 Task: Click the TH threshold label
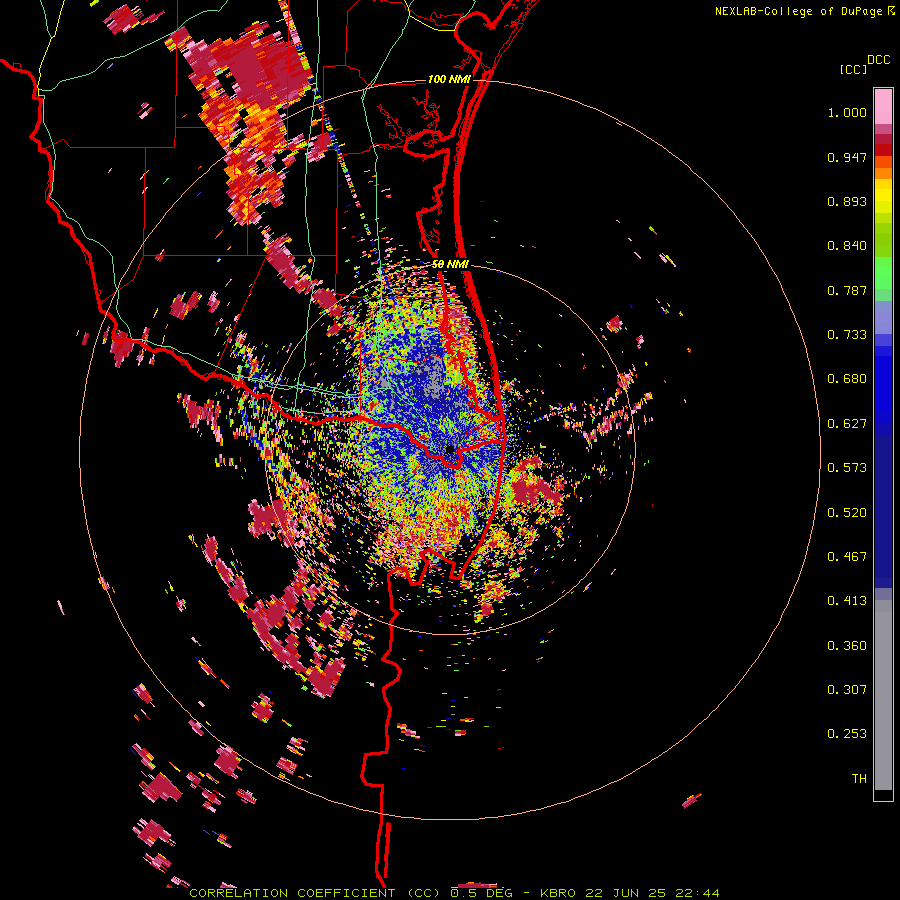(859, 779)
